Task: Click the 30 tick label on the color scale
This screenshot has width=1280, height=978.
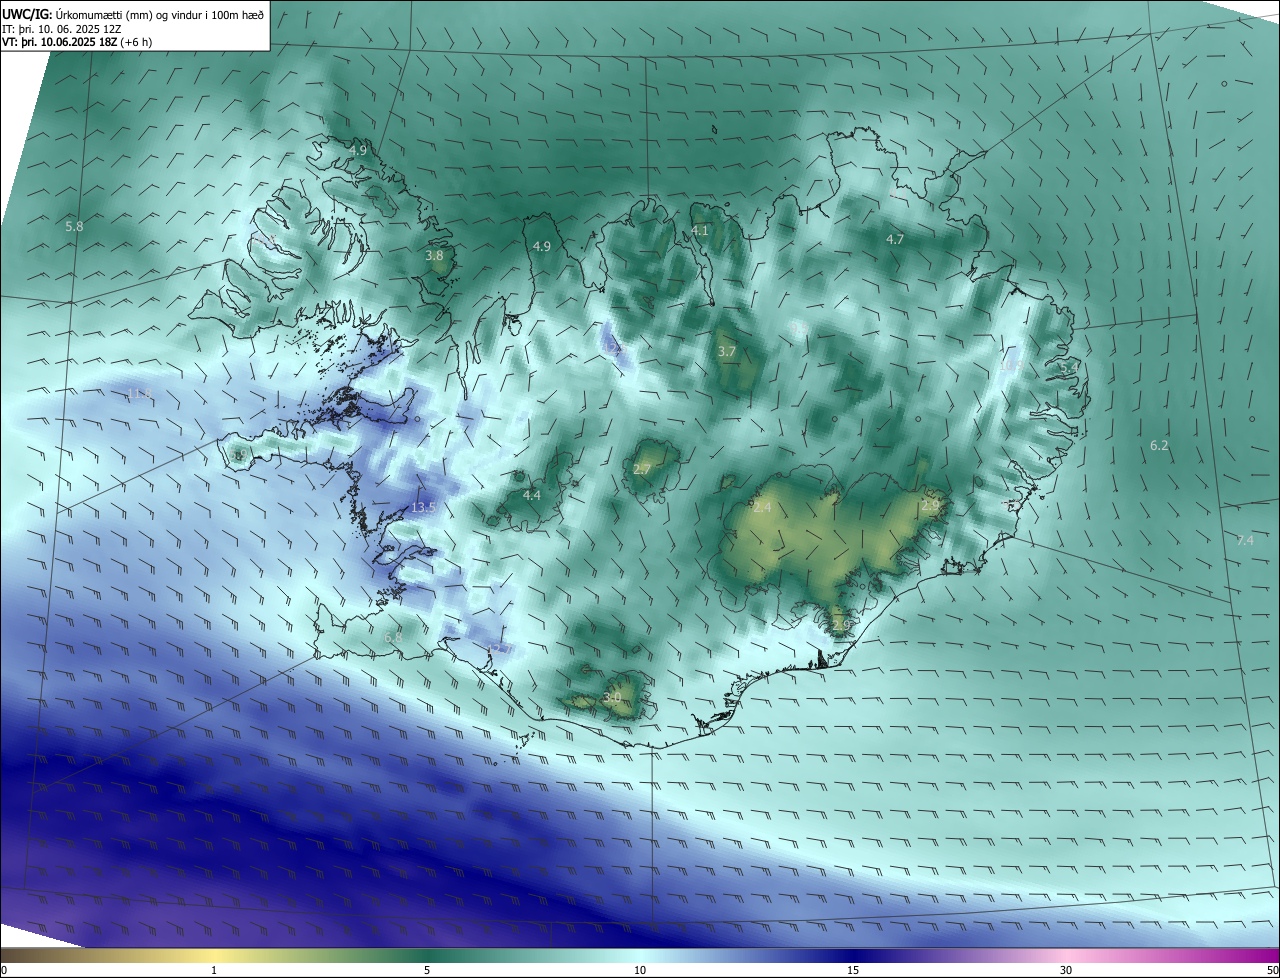Action: (x=1066, y=970)
